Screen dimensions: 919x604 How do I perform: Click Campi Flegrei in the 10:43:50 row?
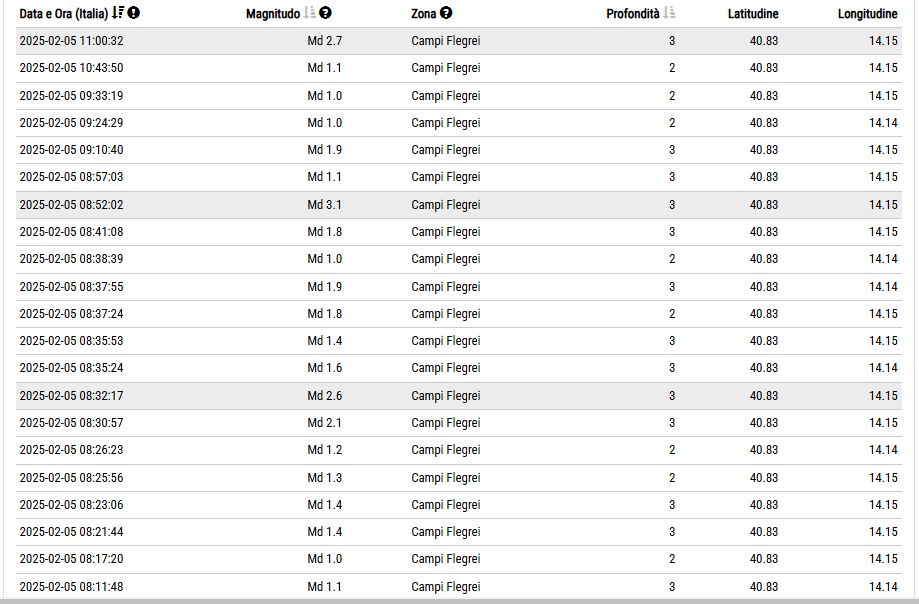445,68
